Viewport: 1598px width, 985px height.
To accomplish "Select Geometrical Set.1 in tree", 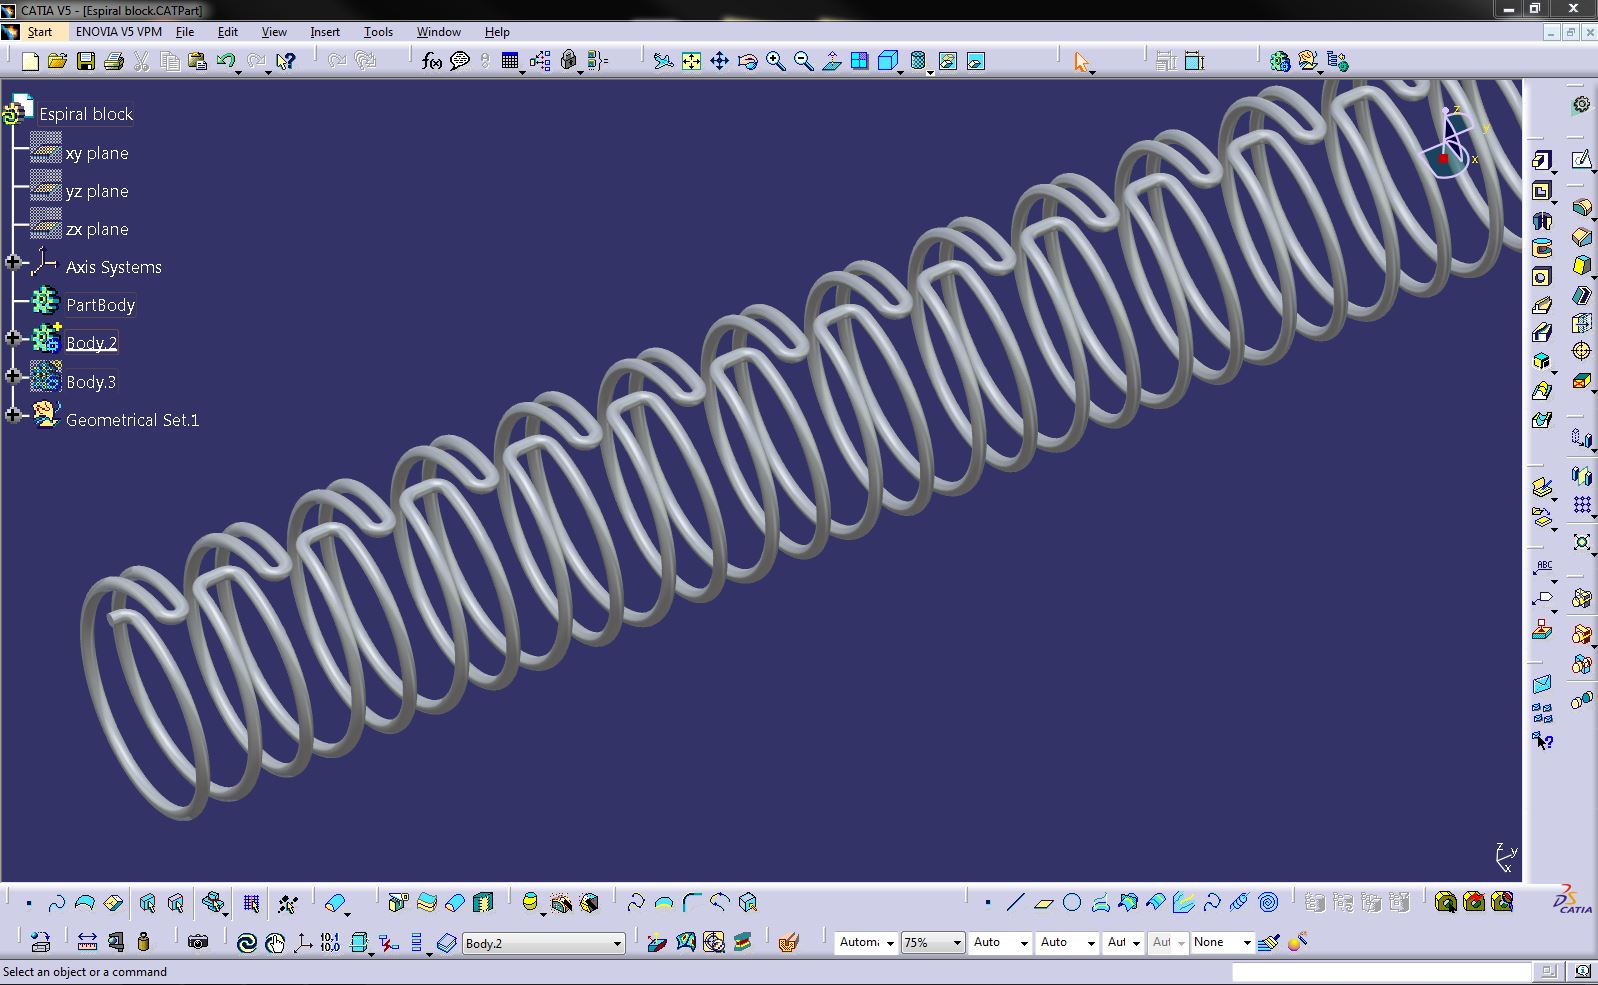I will click(132, 420).
